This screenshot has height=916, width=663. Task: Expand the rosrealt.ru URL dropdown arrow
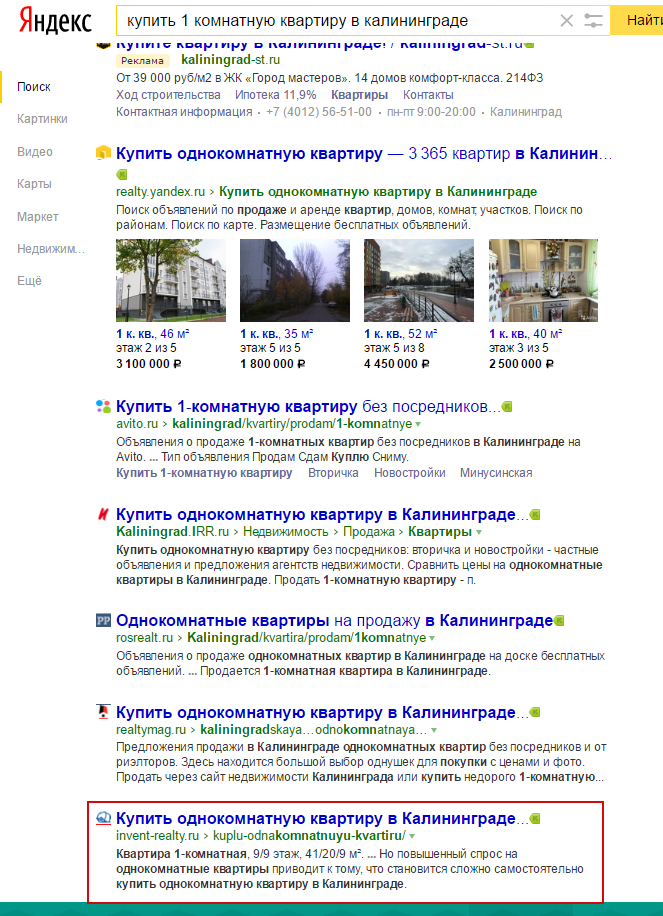432,638
